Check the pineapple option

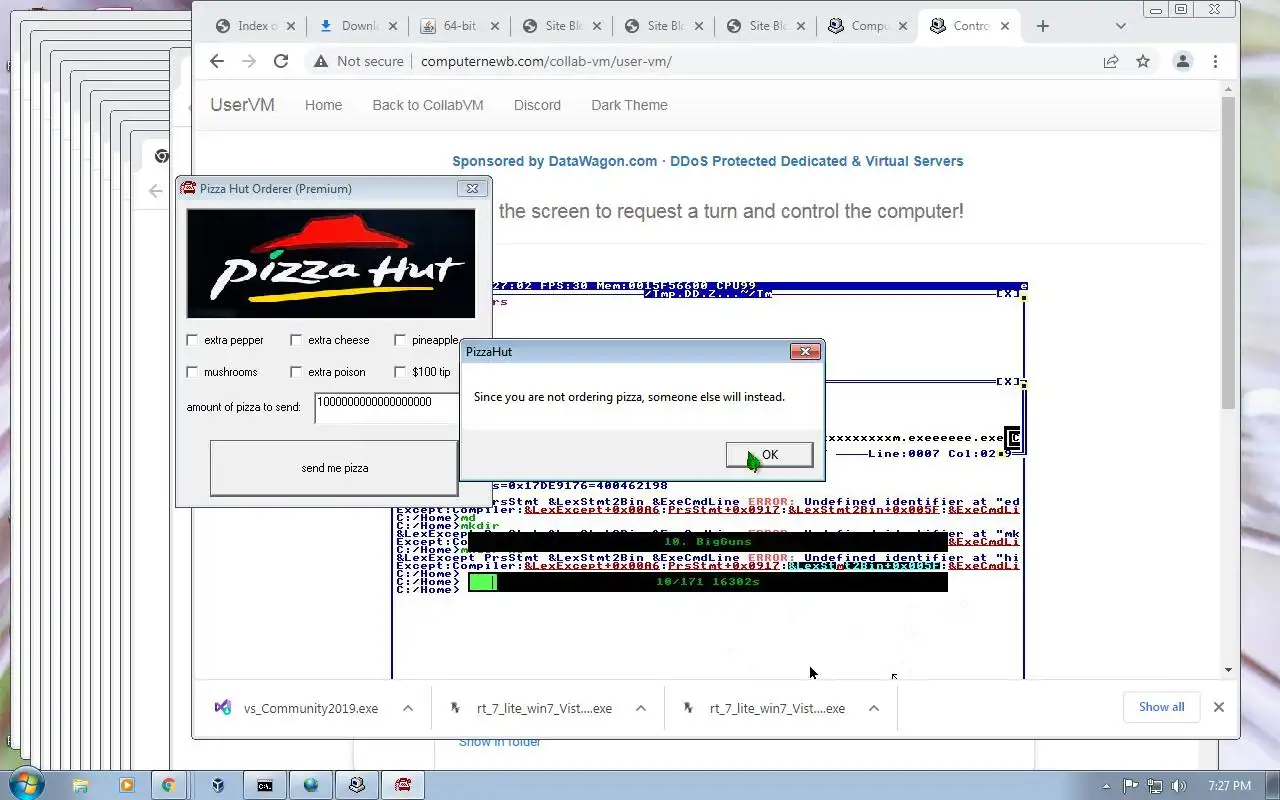[400, 340]
